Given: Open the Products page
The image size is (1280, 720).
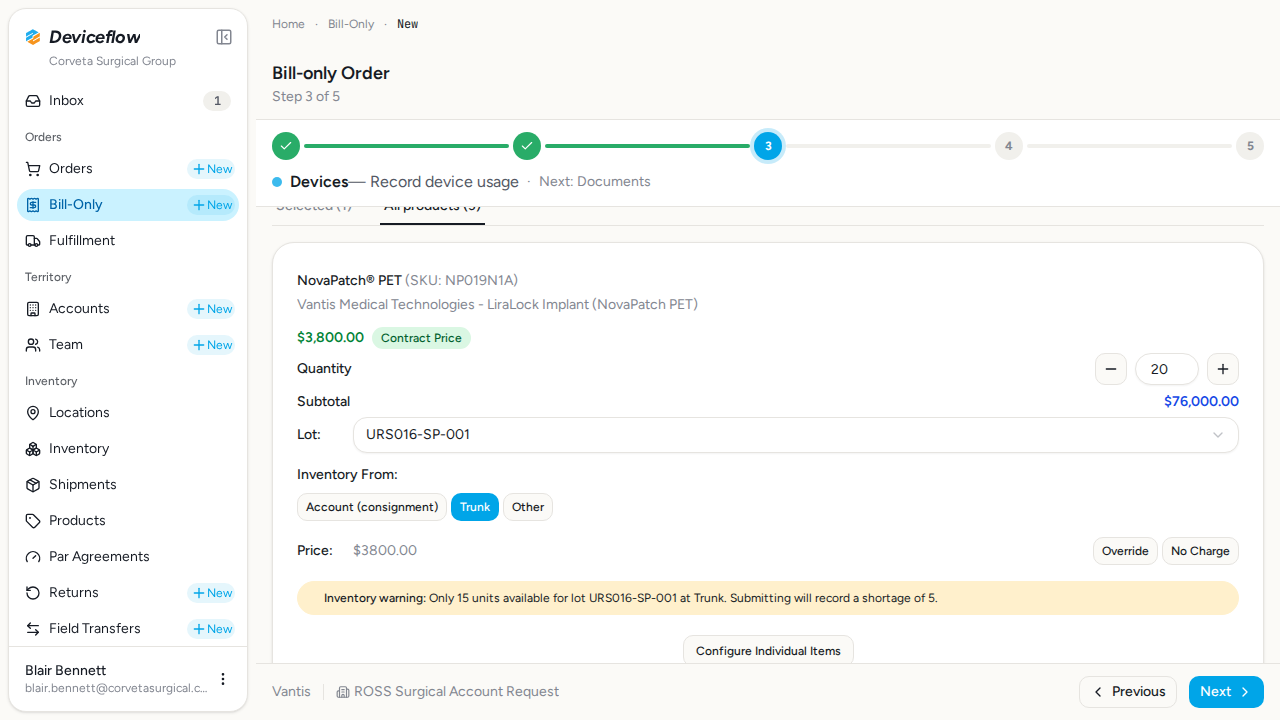Looking at the screenshot, I should point(128,521).
